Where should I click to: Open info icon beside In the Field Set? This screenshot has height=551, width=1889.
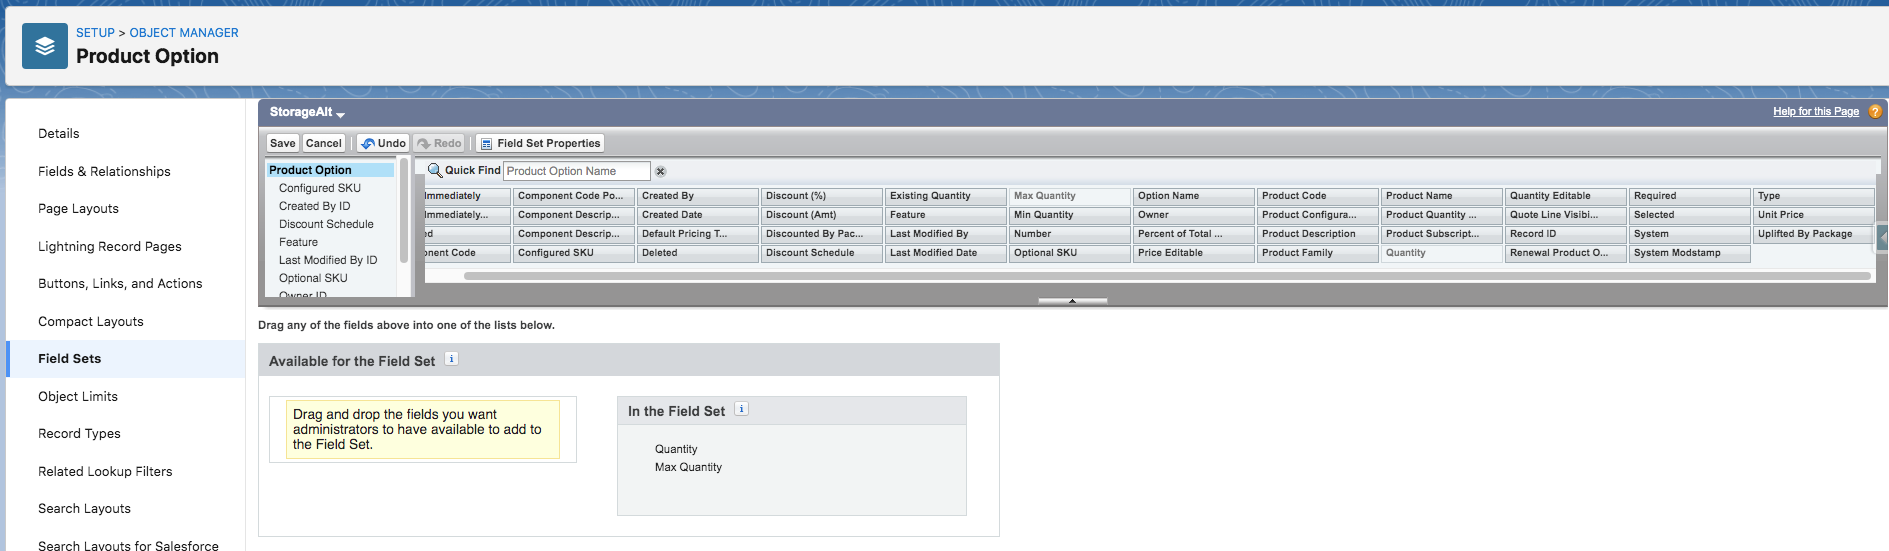click(741, 409)
